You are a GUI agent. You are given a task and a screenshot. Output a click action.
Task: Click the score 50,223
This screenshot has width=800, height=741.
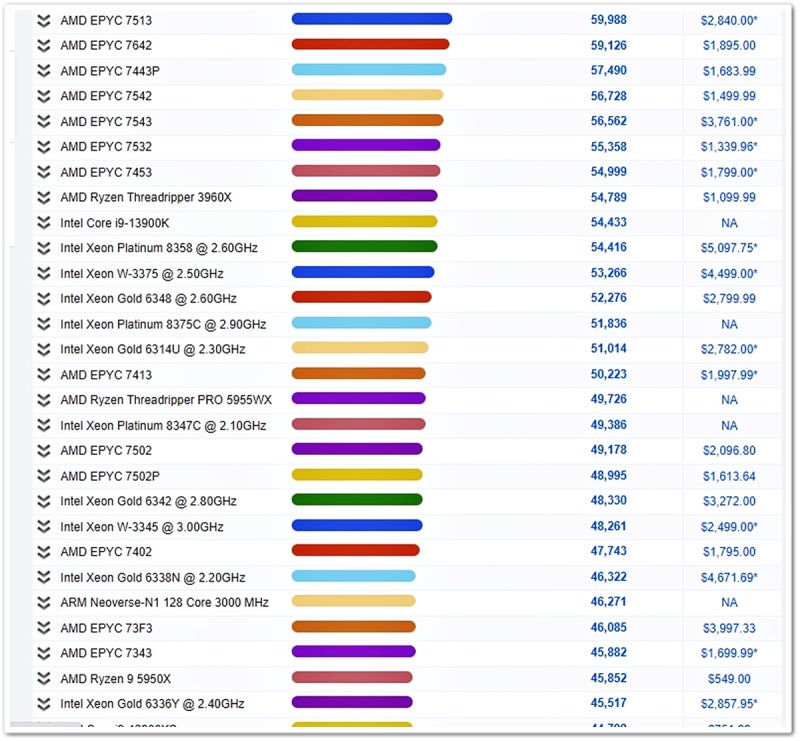coord(609,374)
